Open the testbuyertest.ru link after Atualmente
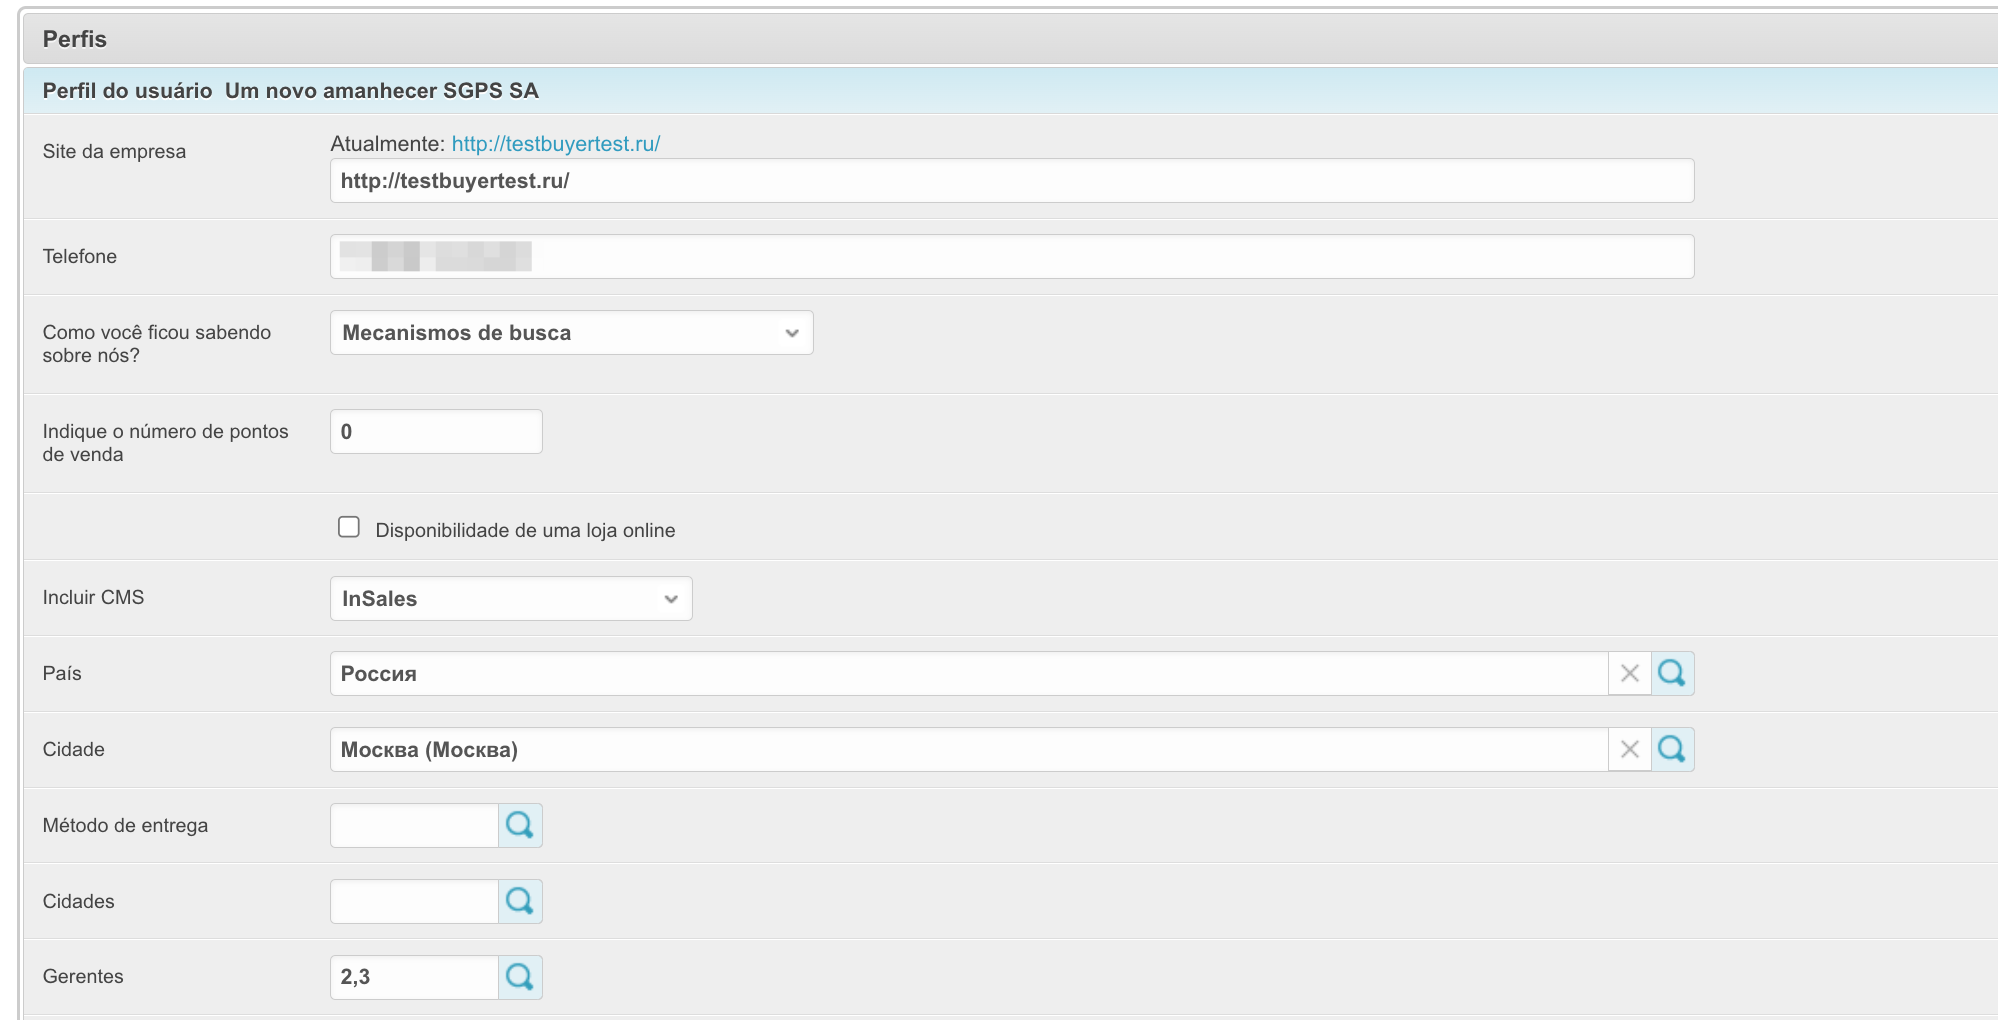The width and height of the screenshot is (1998, 1020). (555, 144)
